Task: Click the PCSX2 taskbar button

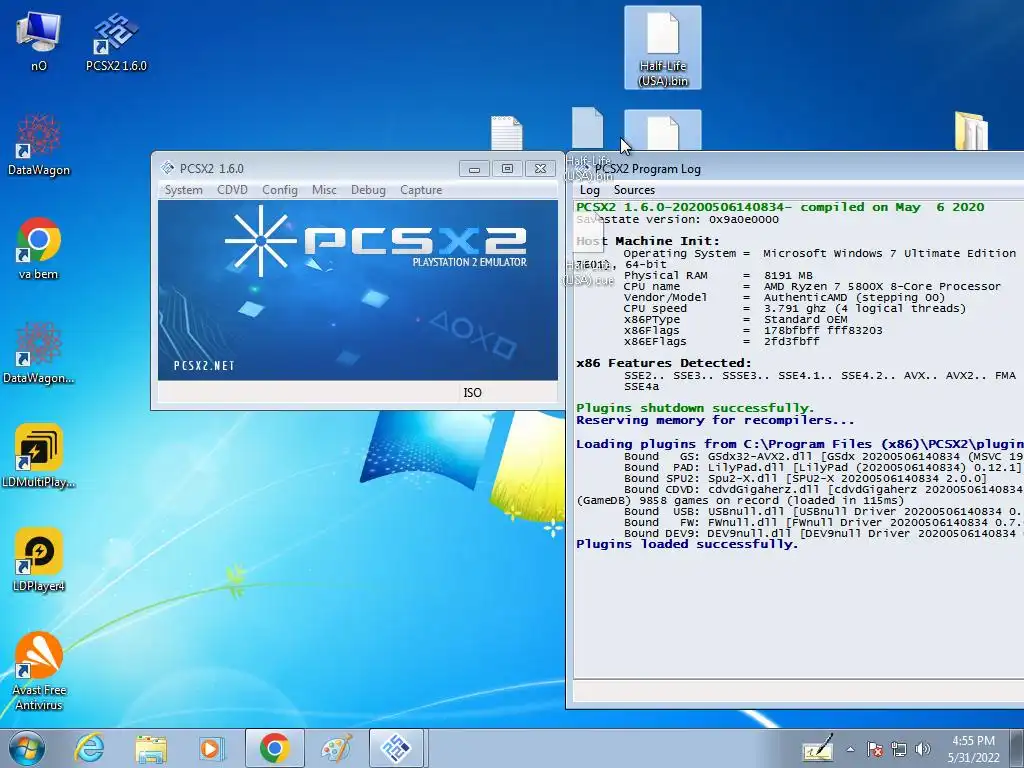Action: tap(396, 748)
